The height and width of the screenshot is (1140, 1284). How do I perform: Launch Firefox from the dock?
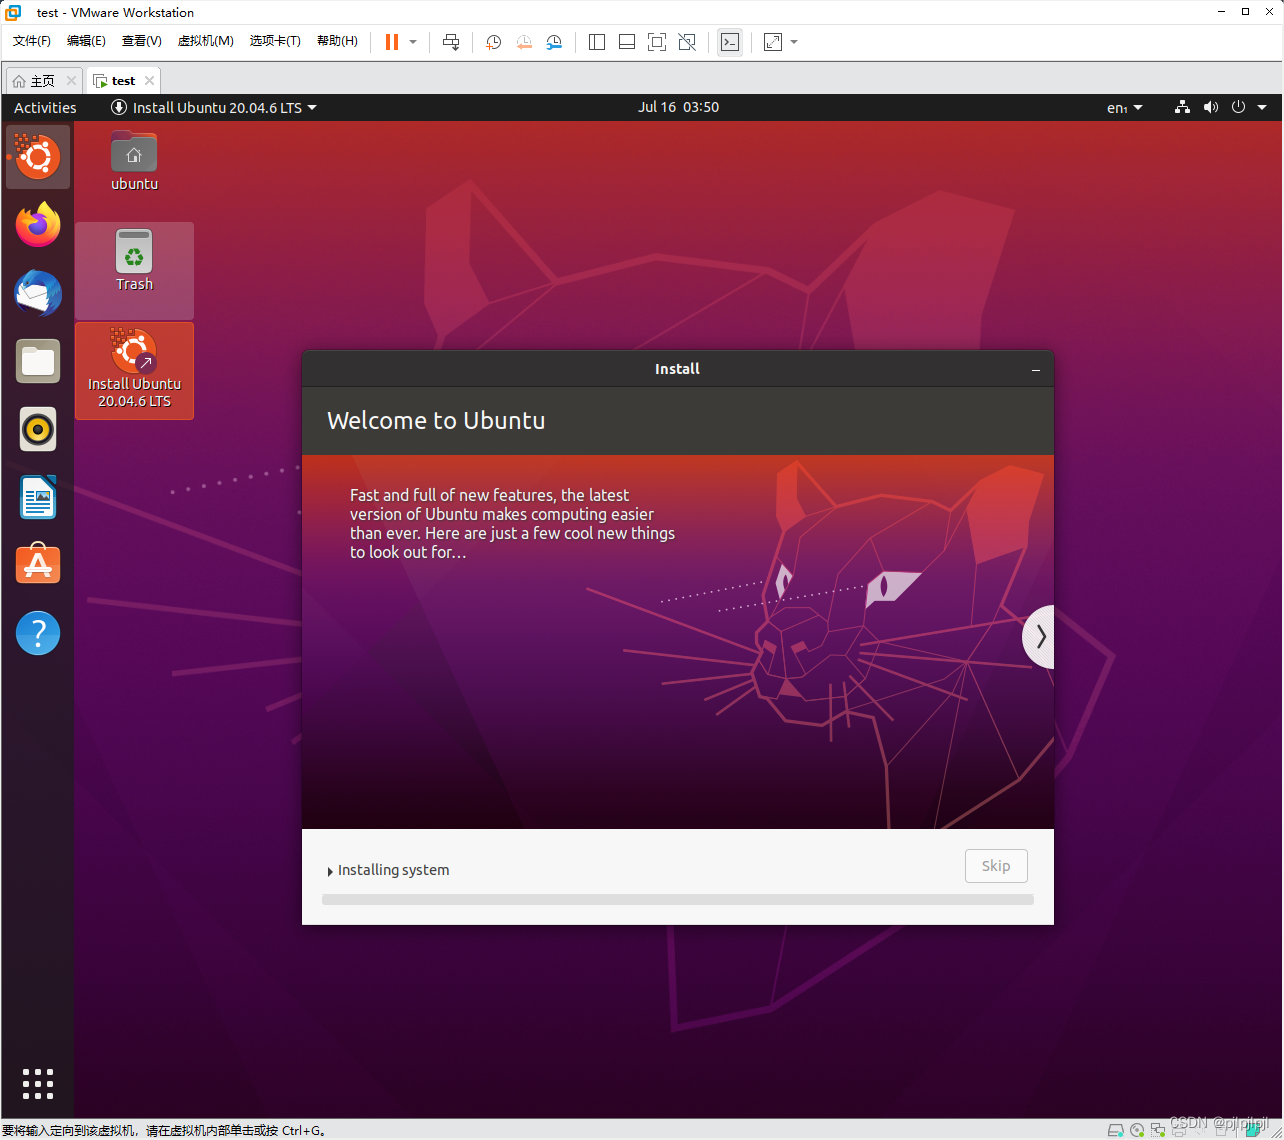38,225
